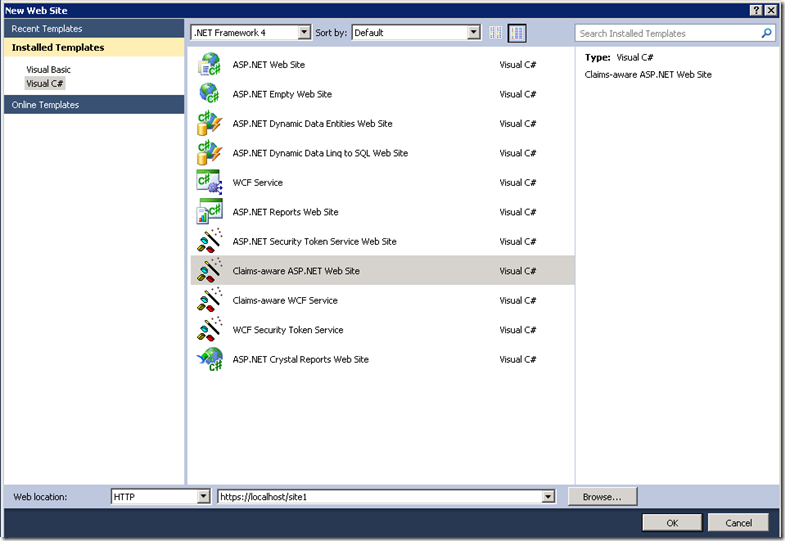
Task: Select the WCF Service template name
Action: (257, 183)
